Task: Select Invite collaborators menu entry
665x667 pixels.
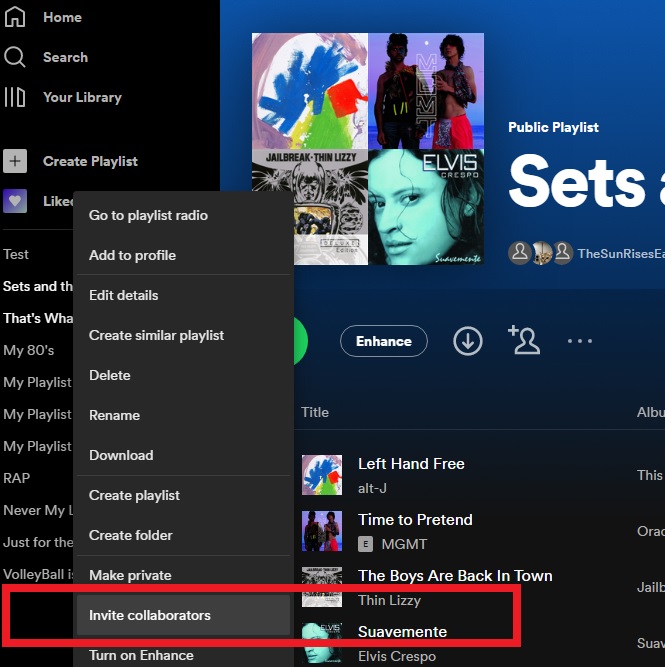Action: click(183, 615)
